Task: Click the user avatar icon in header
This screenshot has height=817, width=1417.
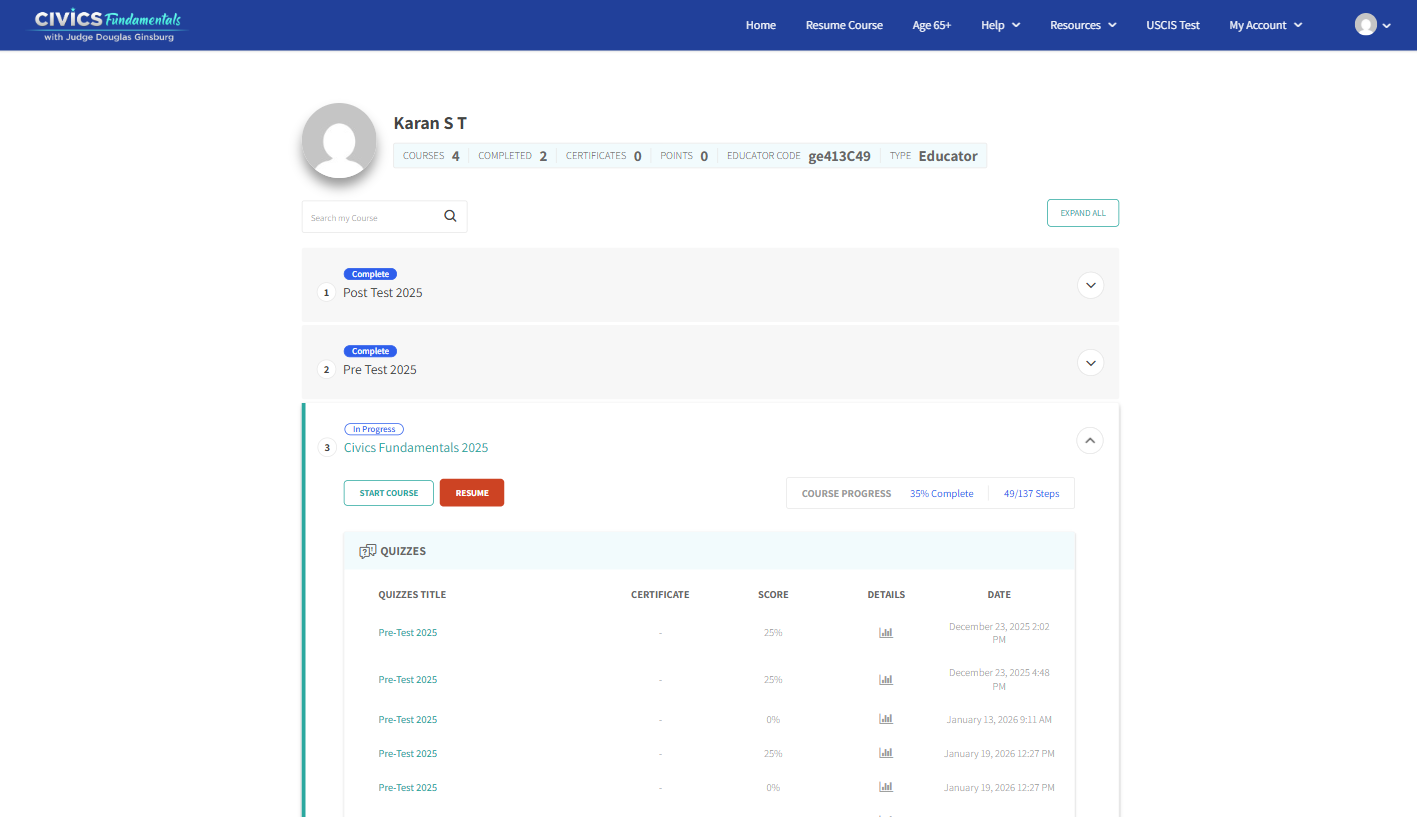Action: [1366, 25]
